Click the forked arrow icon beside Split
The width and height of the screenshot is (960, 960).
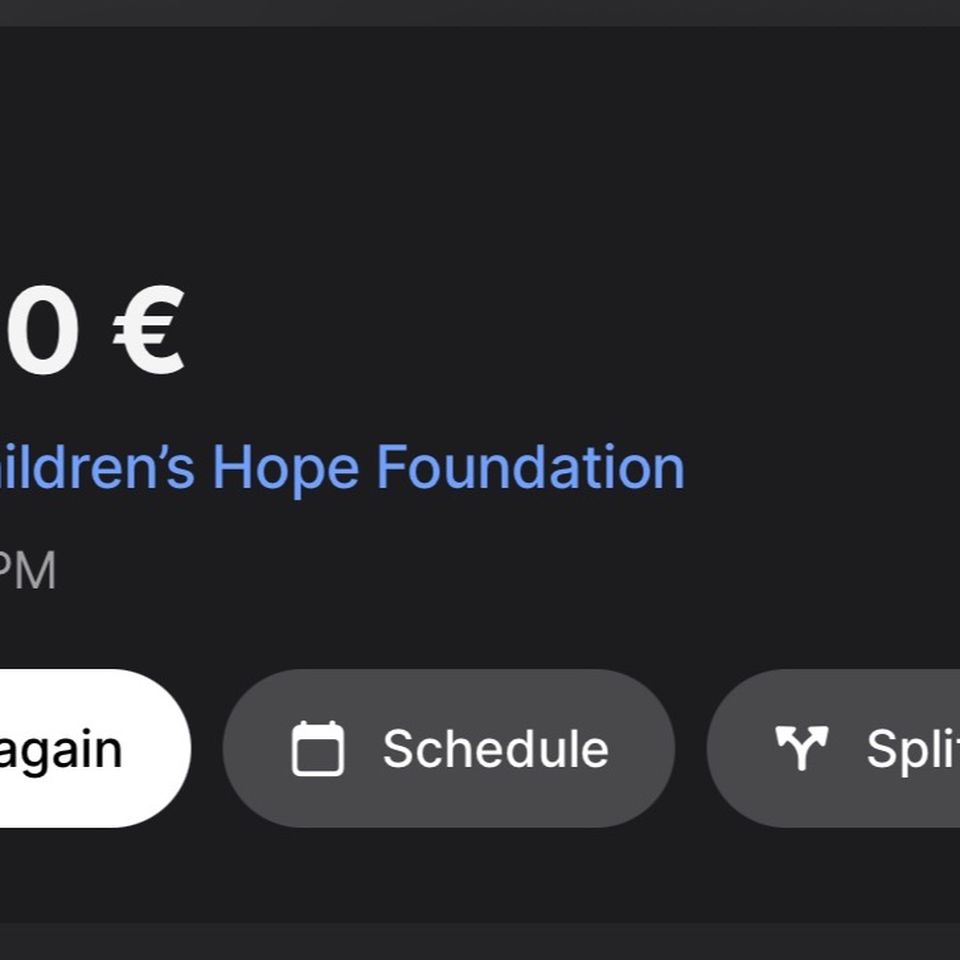(x=801, y=748)
